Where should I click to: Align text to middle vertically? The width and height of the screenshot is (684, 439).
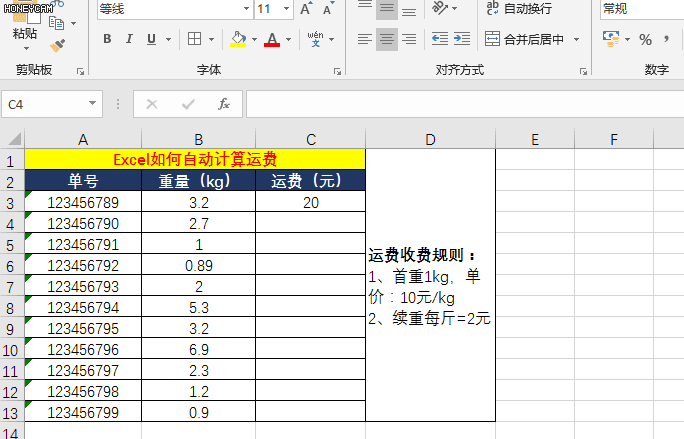[386, 9]
